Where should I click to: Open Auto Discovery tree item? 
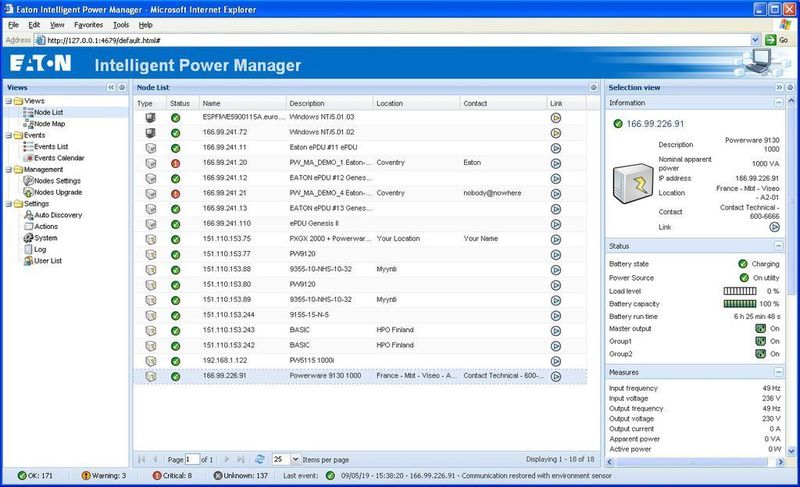(58, 215)
